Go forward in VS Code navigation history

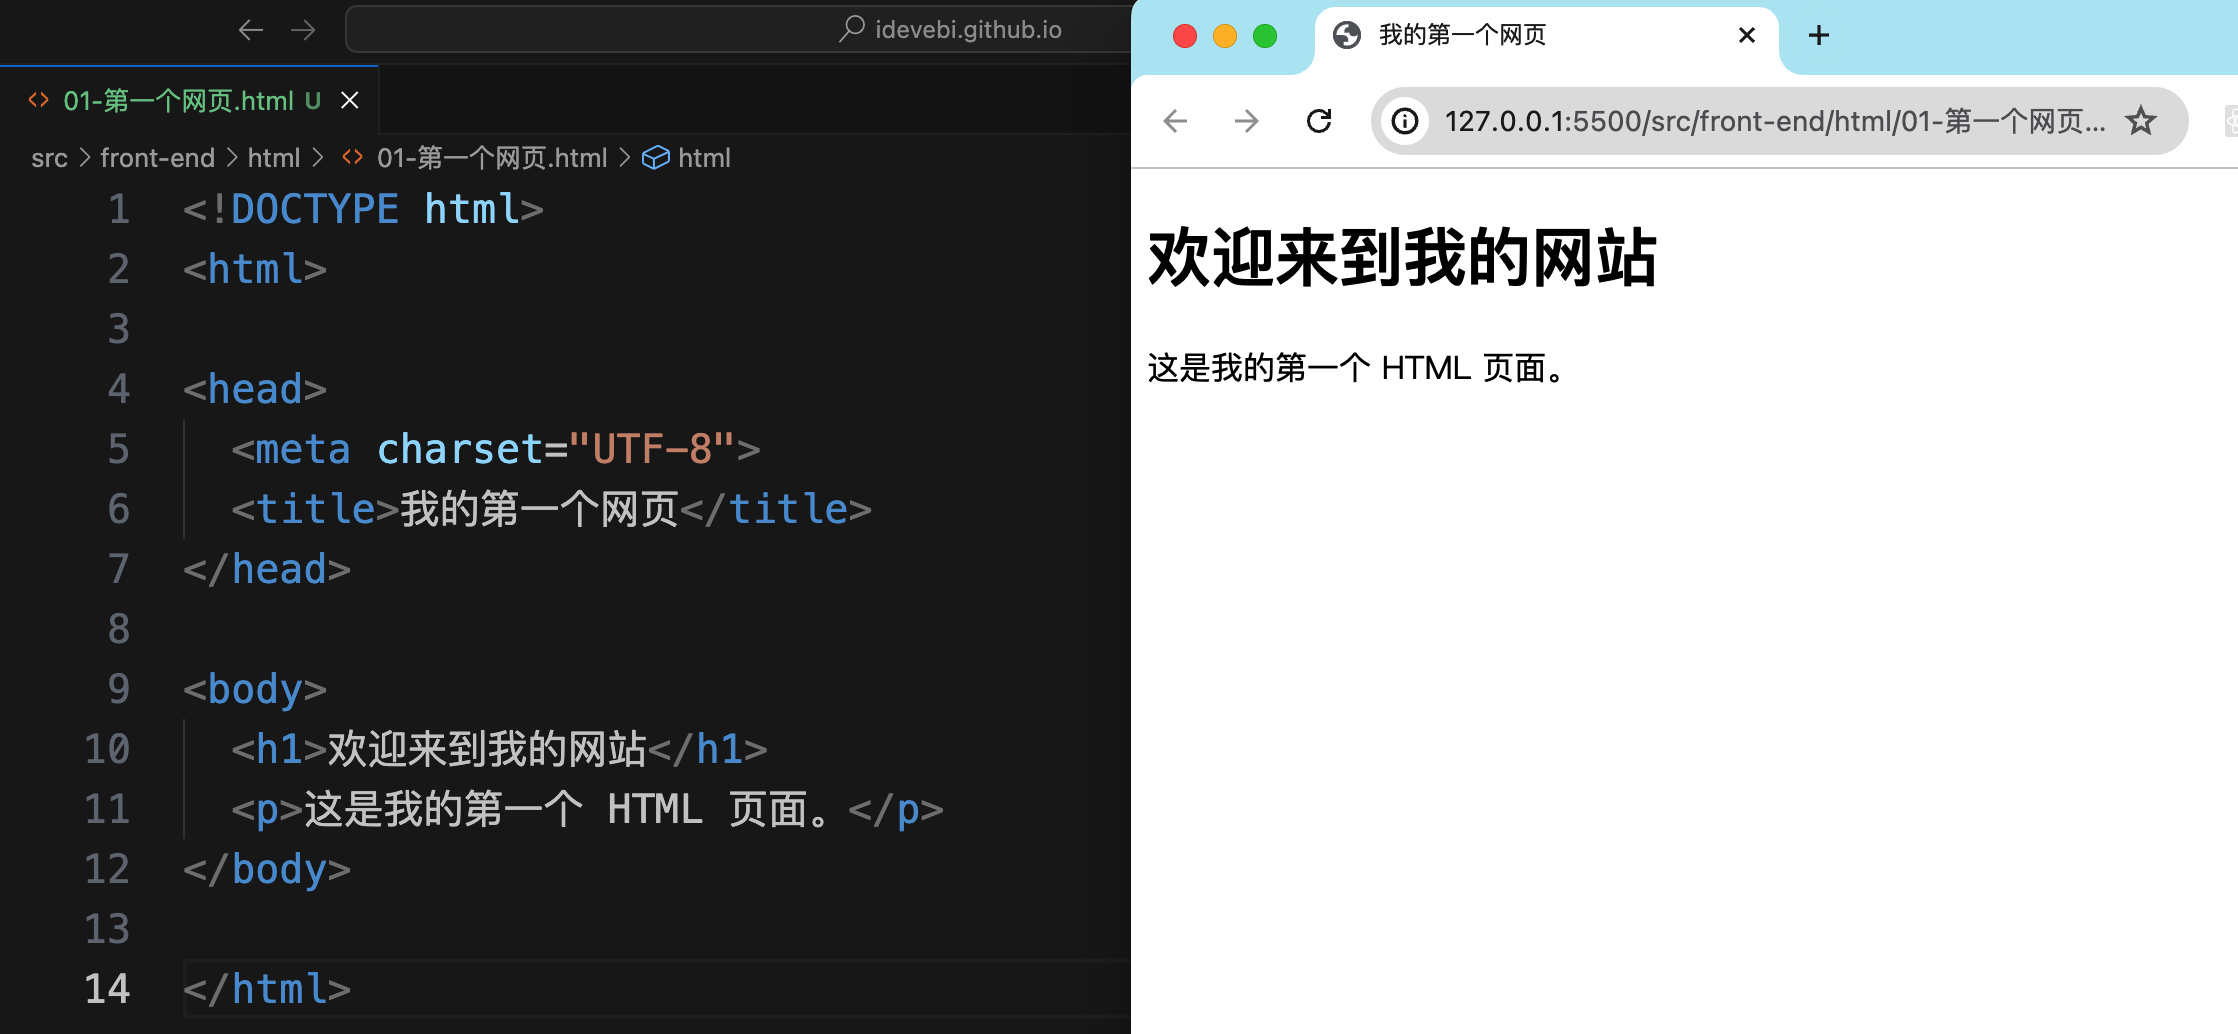tap(303, 30)
